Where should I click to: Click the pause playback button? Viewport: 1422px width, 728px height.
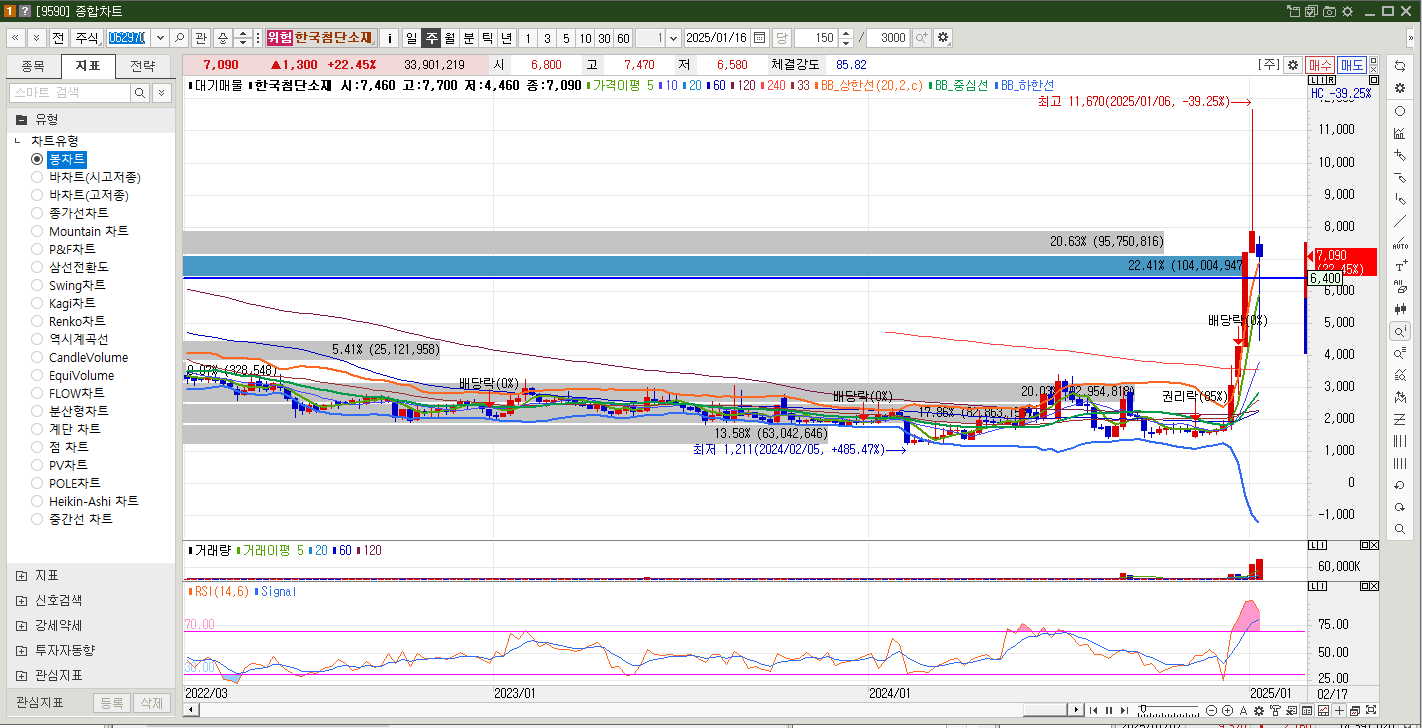point(1108,710)
